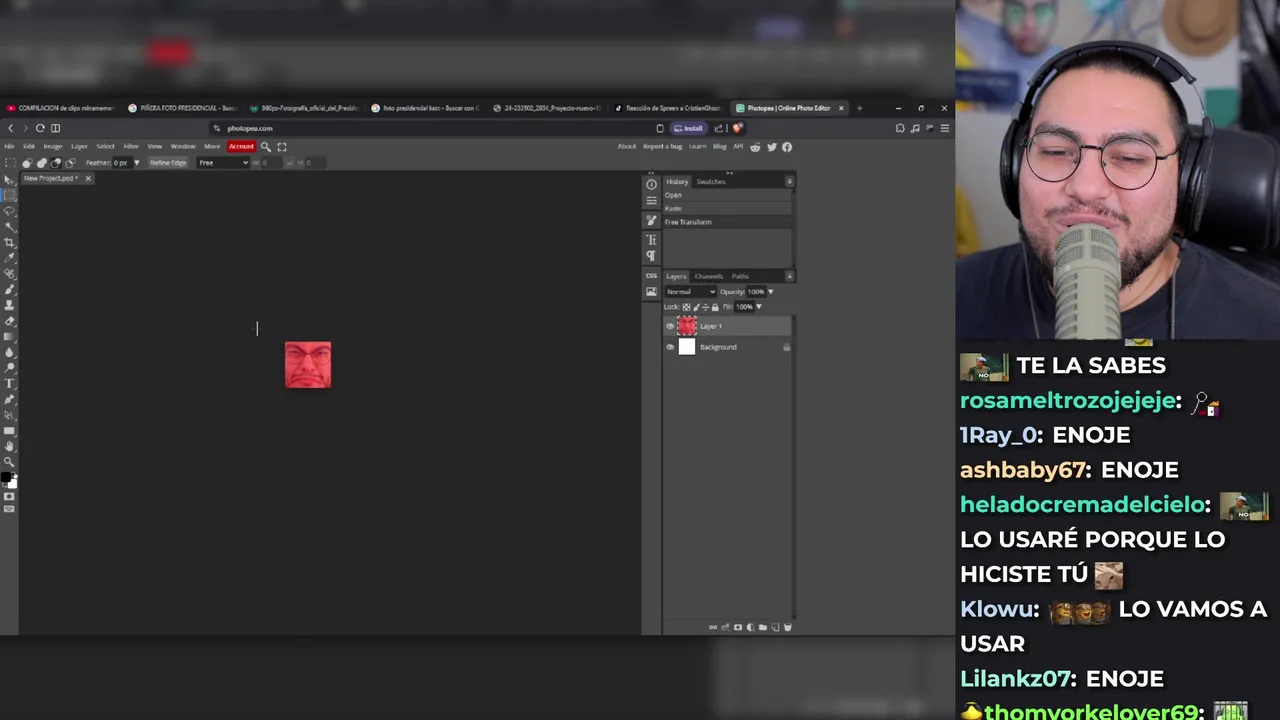Open the Free selection style dropdown
Viewport: 1280px width, 720px height.
(223, 163)
